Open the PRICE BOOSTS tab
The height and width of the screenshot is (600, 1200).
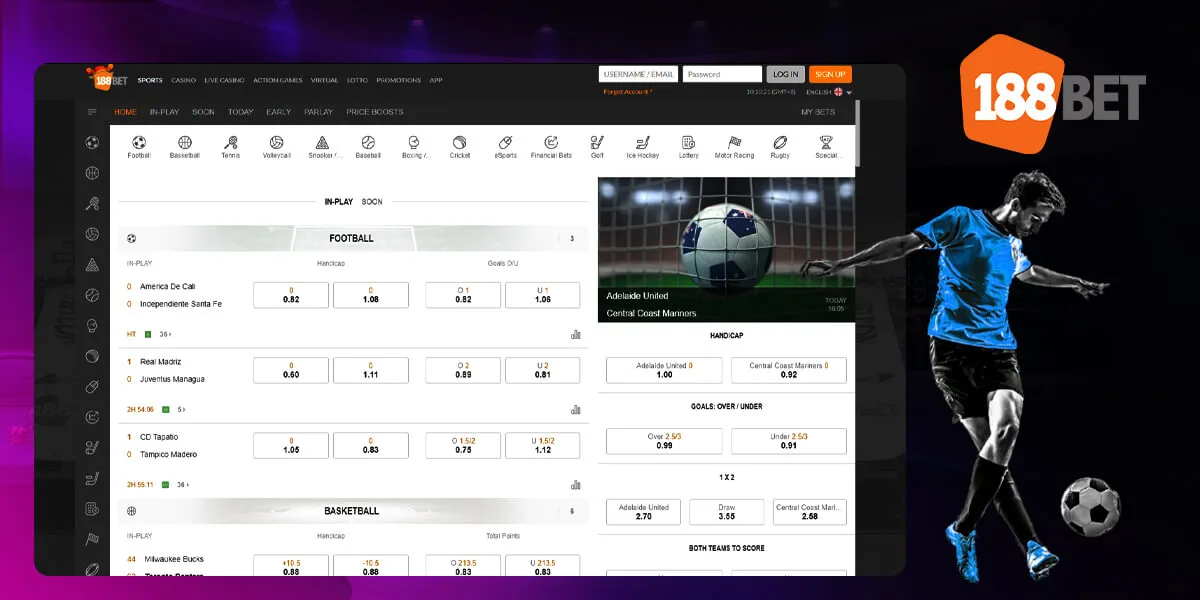pyautogui.click(x=375, y=112)
